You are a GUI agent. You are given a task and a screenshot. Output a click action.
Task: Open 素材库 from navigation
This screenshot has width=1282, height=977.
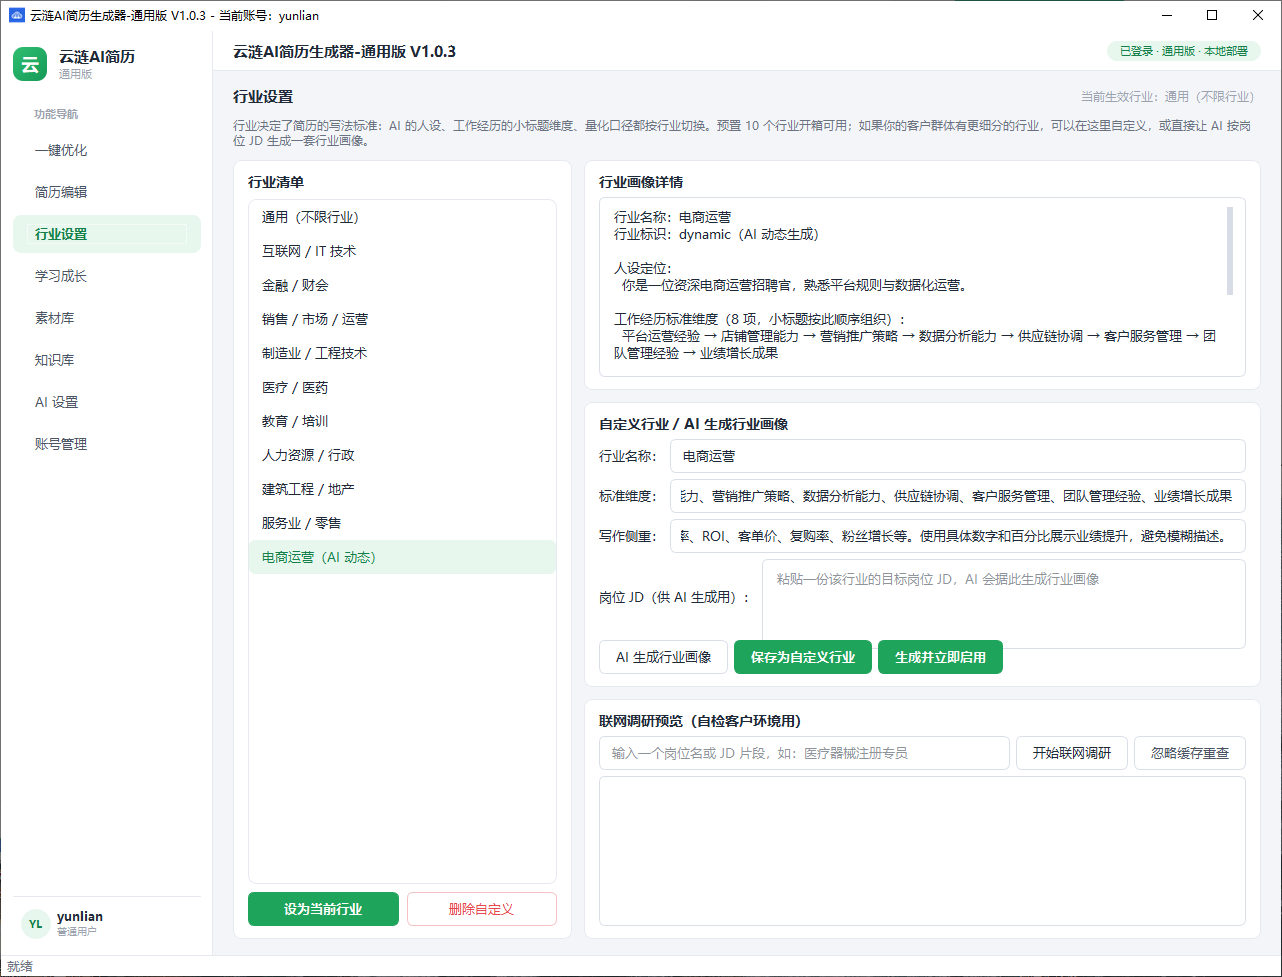point(107,318)
